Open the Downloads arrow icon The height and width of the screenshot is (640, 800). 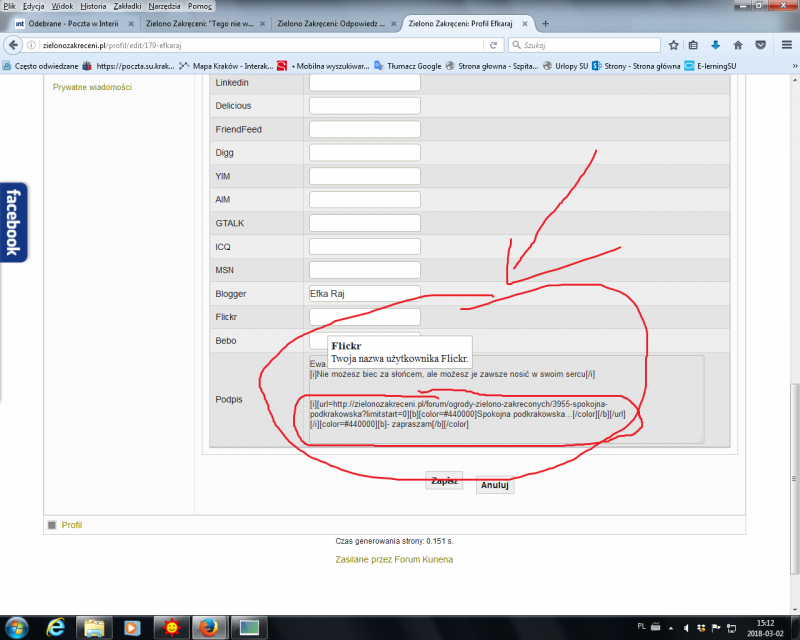[x=715, y=45]
